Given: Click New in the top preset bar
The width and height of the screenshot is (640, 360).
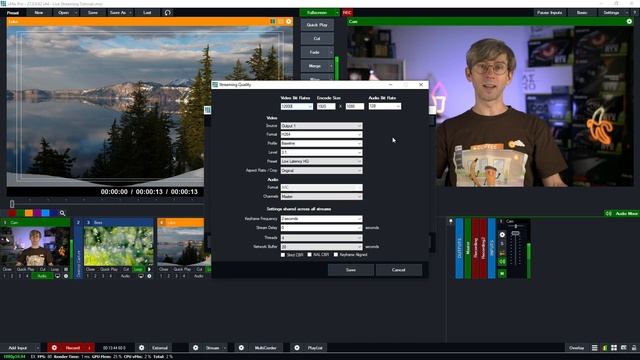Looking at the screenshot, I should 38,13.
